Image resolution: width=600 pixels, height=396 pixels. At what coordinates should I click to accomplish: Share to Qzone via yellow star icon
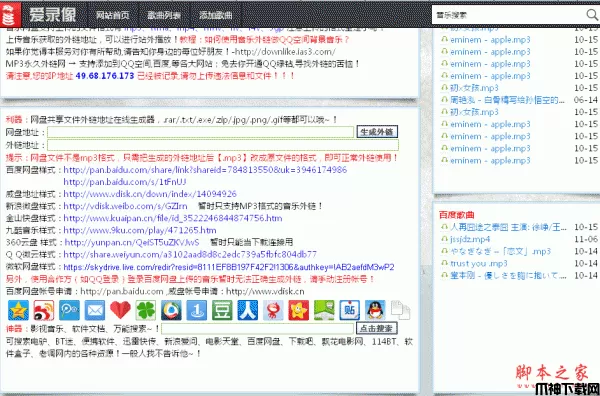pyautogui.click(x=18, y=310)
